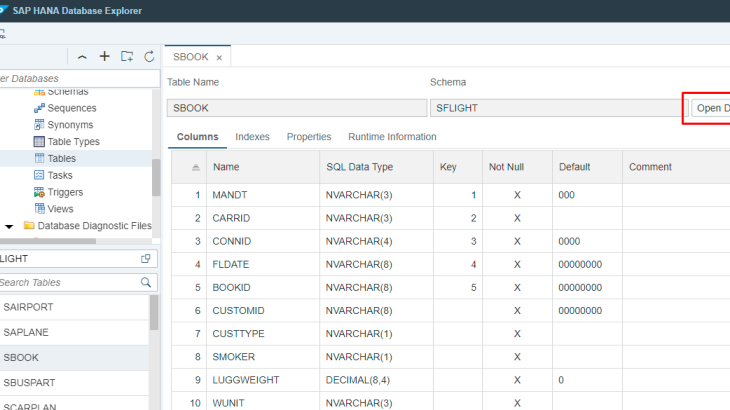
Task: Click the add folder icon in the toolbar
Action: (x=127, y=56)
